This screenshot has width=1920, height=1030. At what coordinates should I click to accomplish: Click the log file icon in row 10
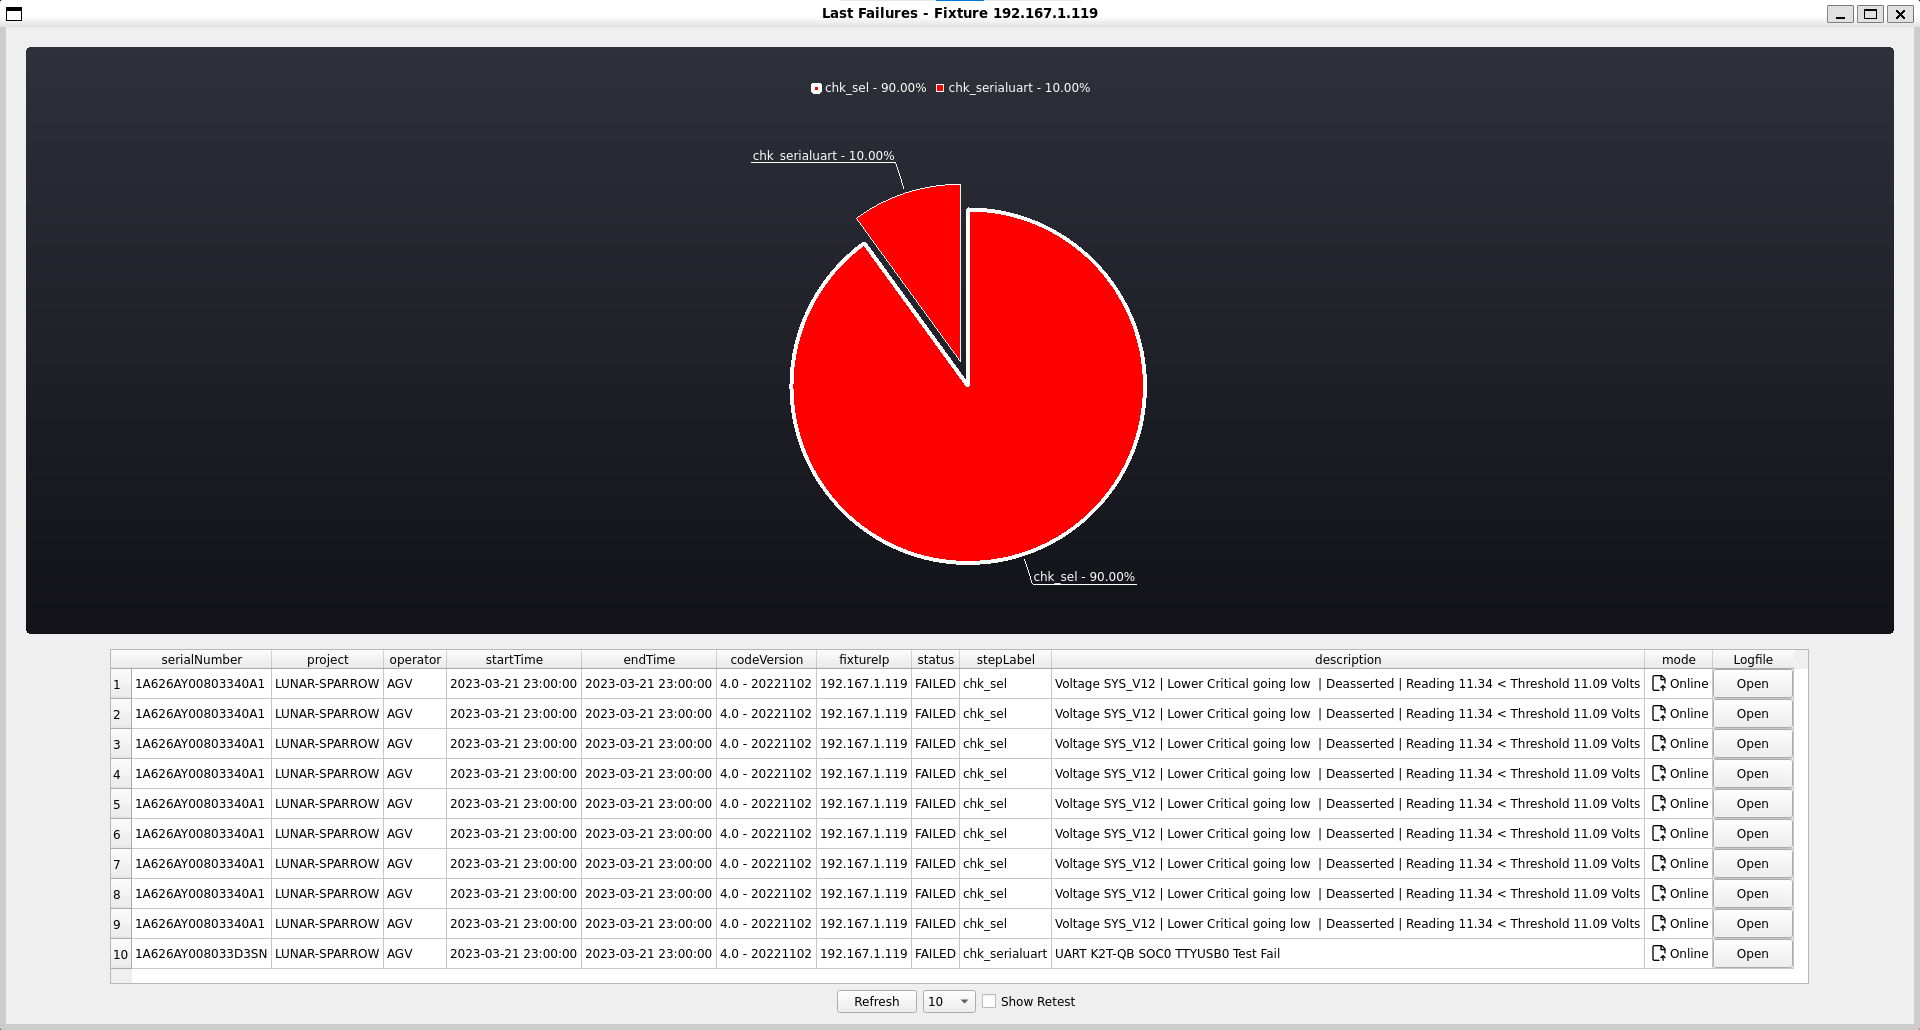click(1659, 954)
